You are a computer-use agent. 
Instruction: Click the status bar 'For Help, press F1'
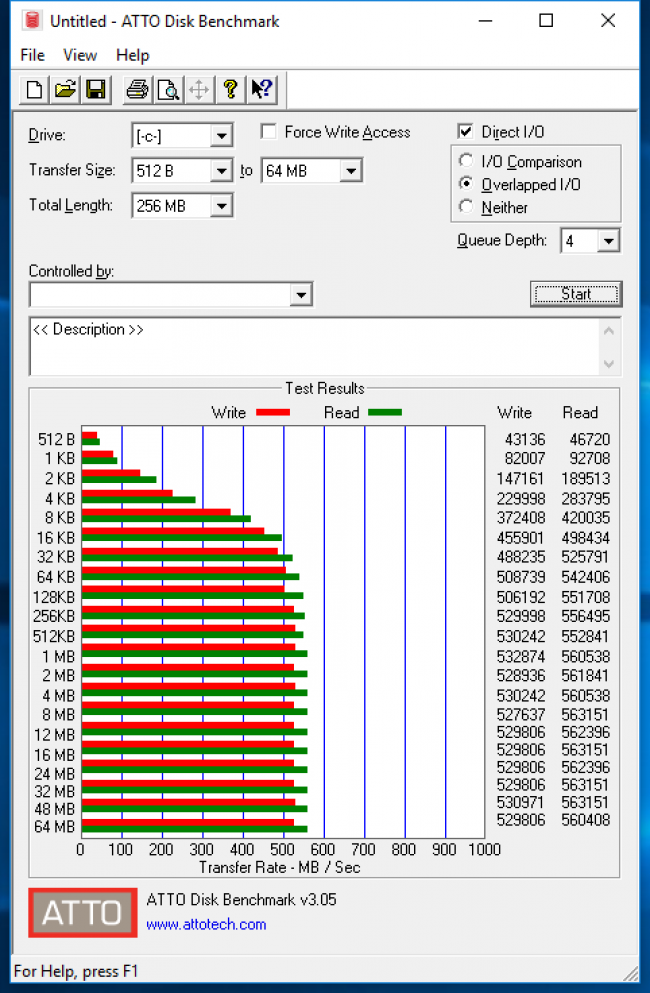pos(76,971)
